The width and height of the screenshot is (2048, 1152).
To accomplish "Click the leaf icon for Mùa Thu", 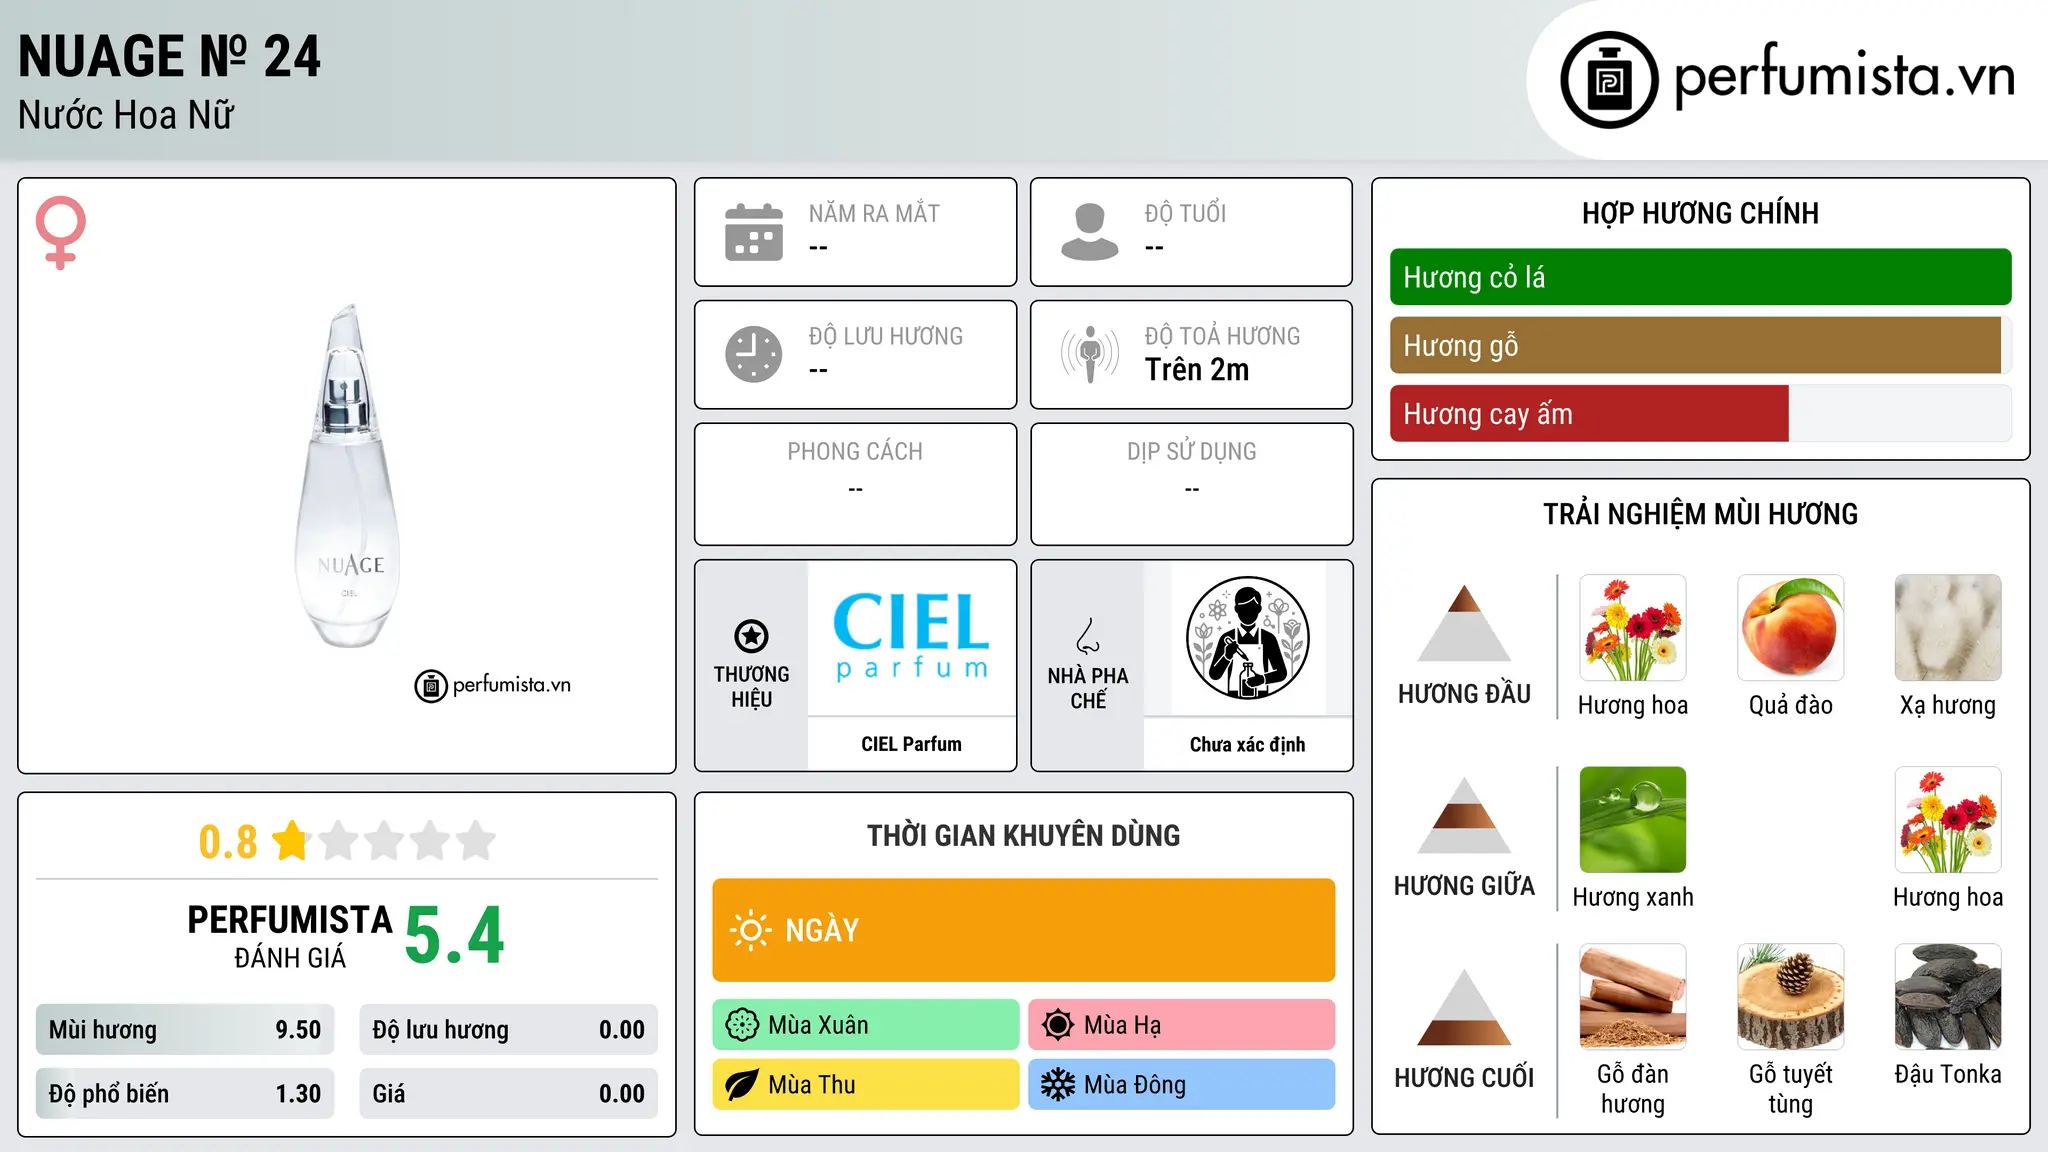I will (x=742, y=1085).
